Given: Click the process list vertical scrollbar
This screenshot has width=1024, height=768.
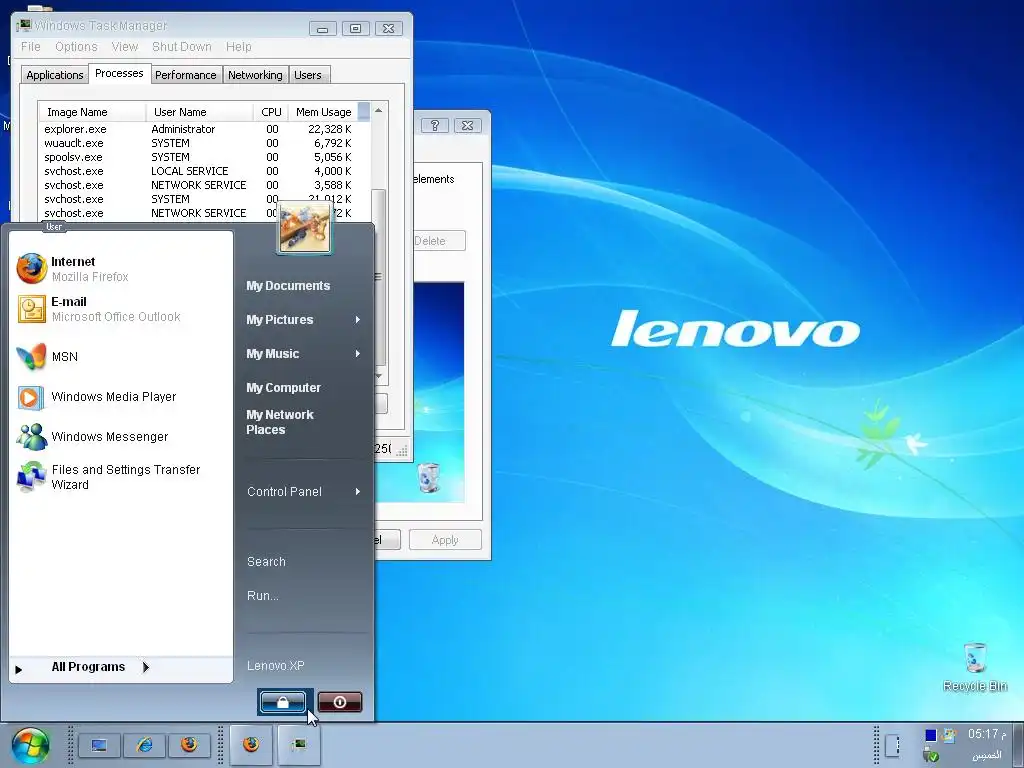Looking at the screenshot, I should (379, 277).
